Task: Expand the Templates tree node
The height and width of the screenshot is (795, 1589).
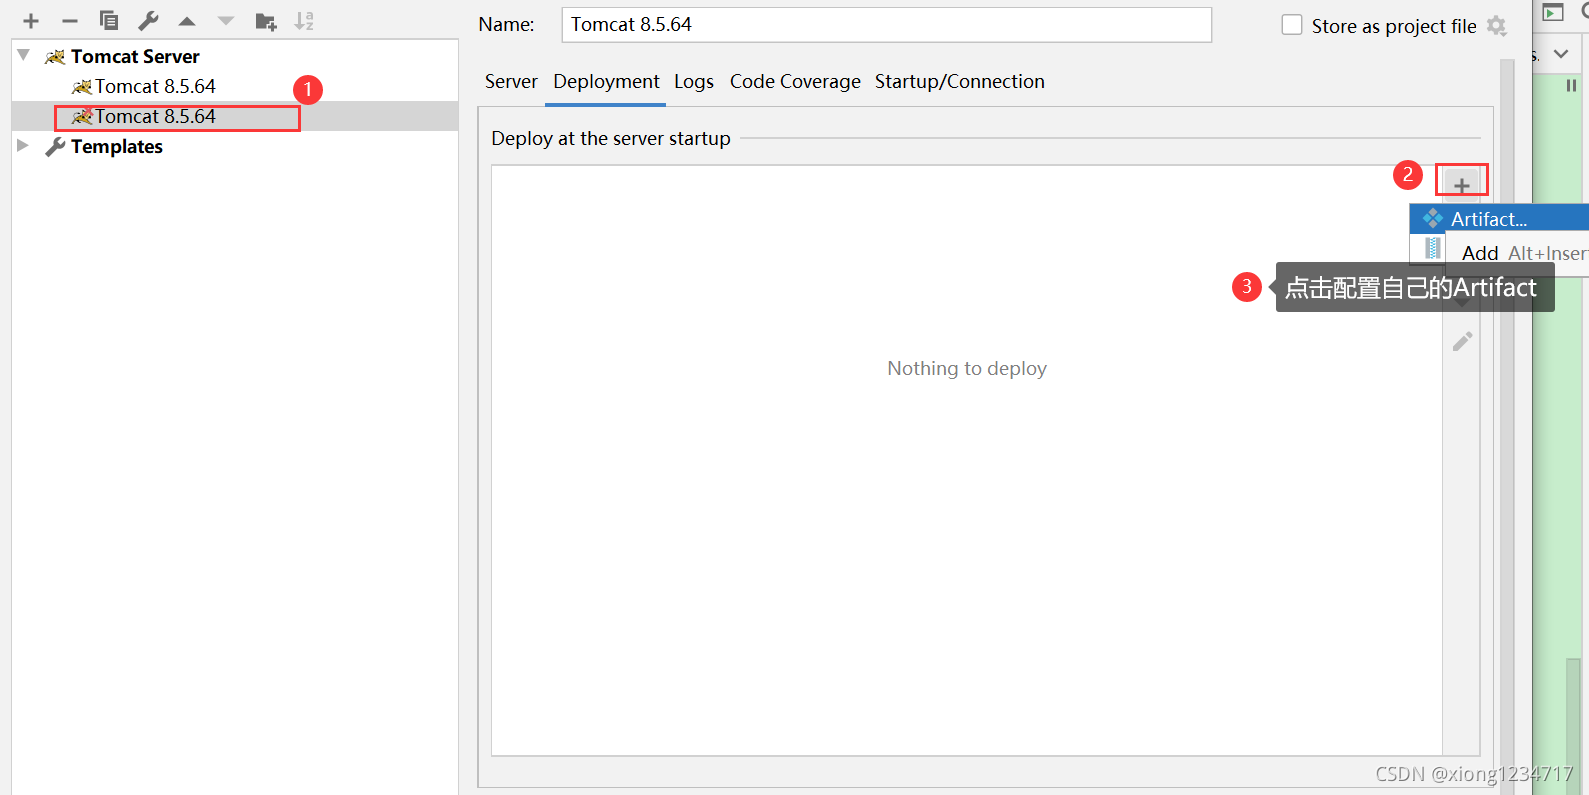Action: pos(23,146)
